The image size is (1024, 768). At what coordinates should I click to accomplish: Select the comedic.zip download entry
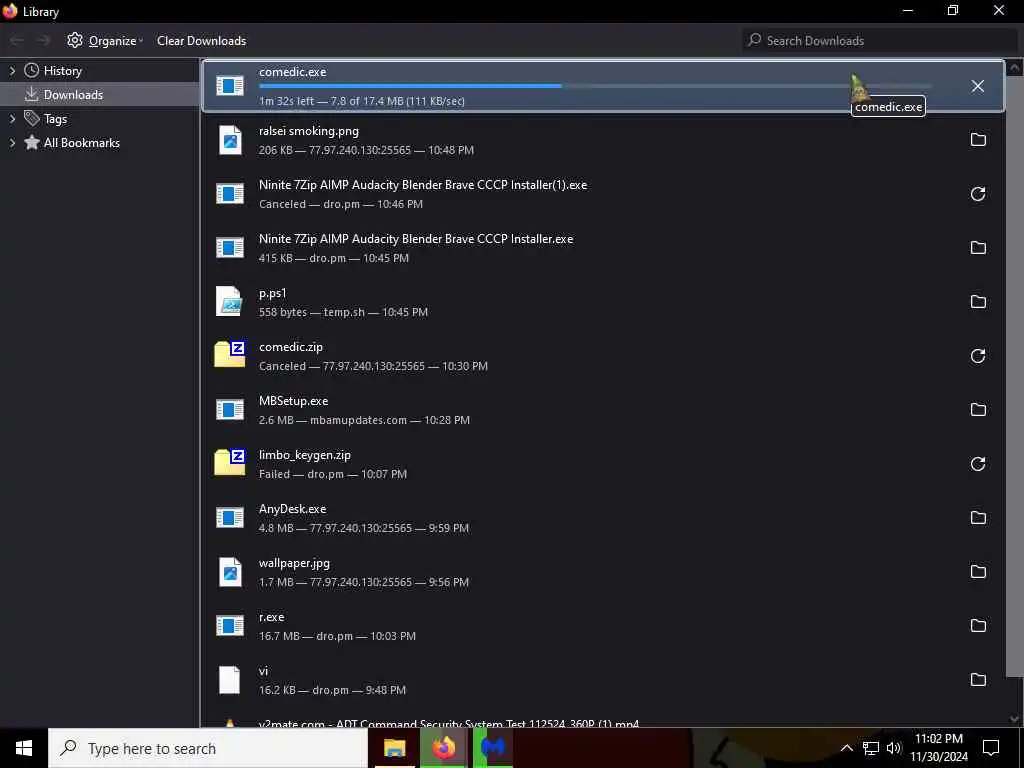(603, 356)
